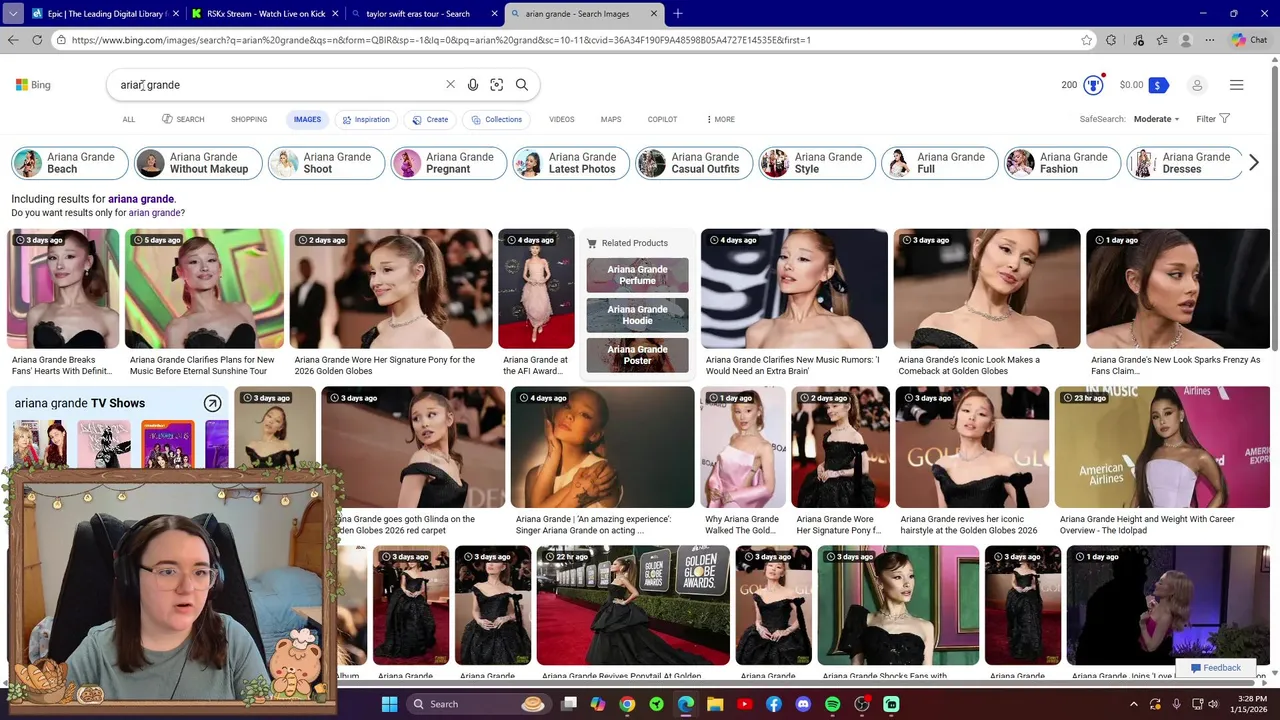Open Bing hamburger settings menu
1280x720 pixels.
point(1237,85)
